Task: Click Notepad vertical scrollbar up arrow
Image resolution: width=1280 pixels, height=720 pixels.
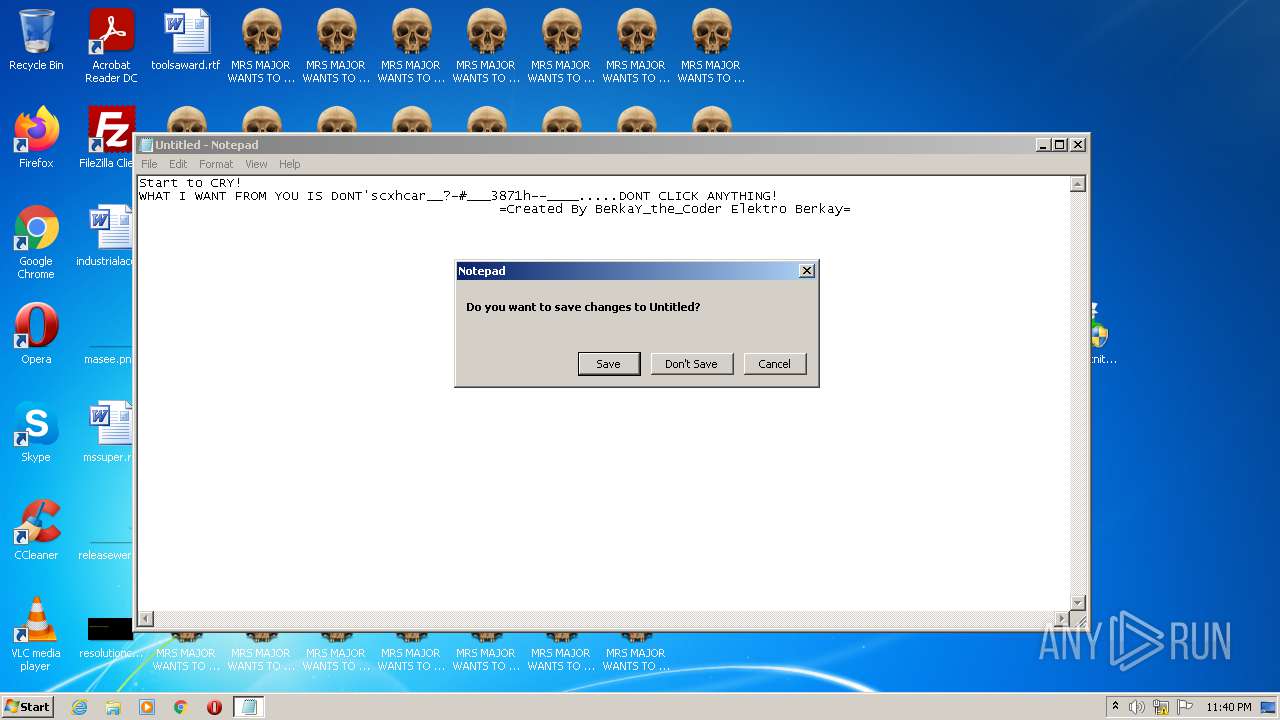Action: pos(1077,184)
